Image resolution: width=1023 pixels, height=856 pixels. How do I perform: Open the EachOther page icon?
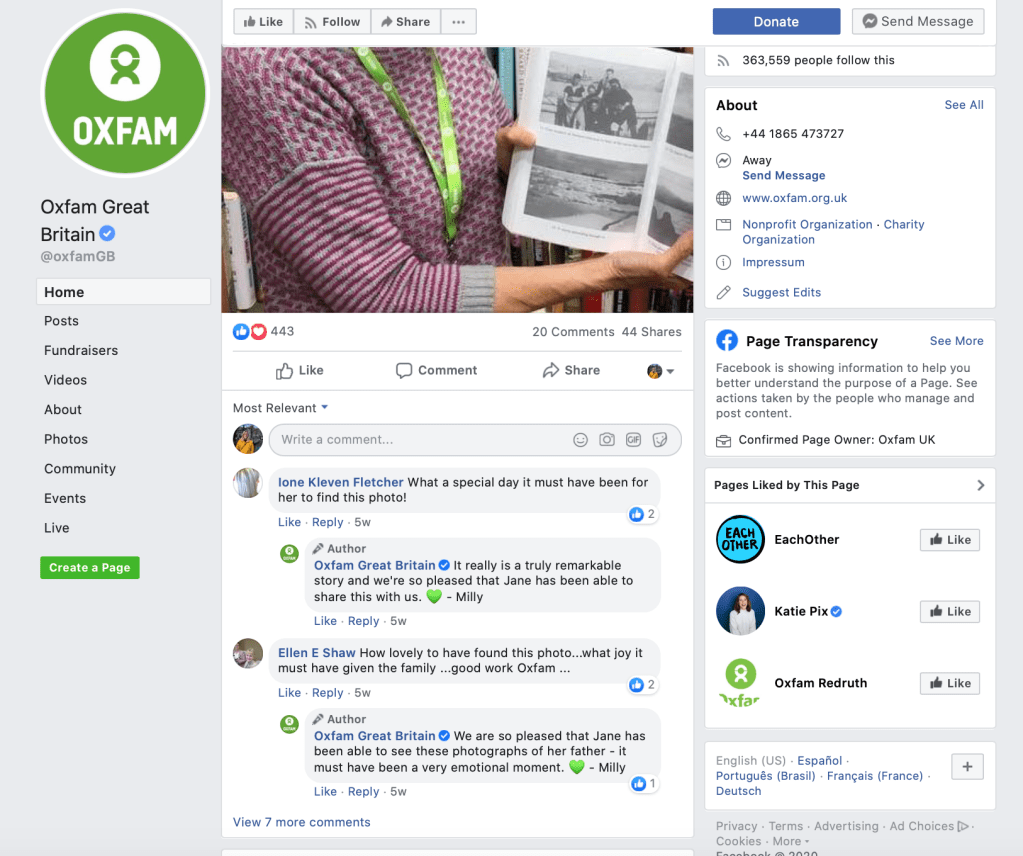point(740,540)
